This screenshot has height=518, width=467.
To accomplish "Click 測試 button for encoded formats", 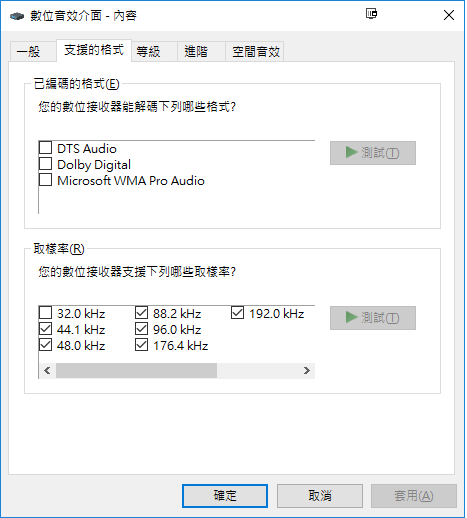I will (373, 153).
